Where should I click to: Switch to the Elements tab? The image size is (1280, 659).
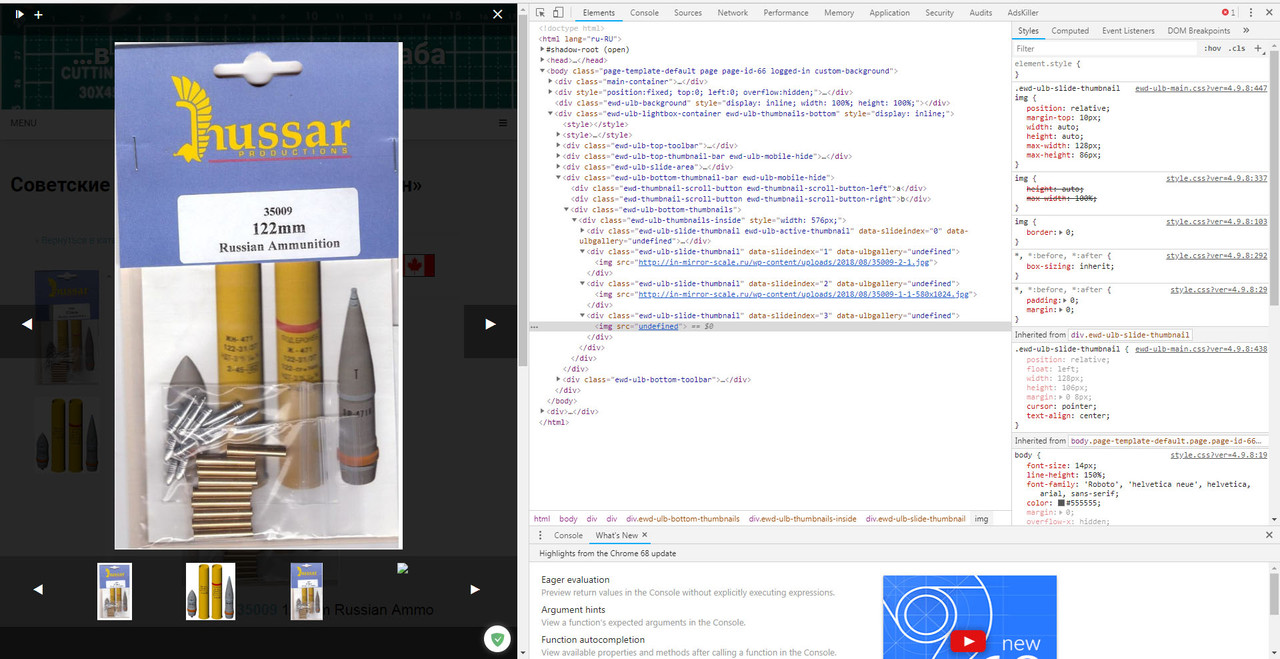coord(598,13)
